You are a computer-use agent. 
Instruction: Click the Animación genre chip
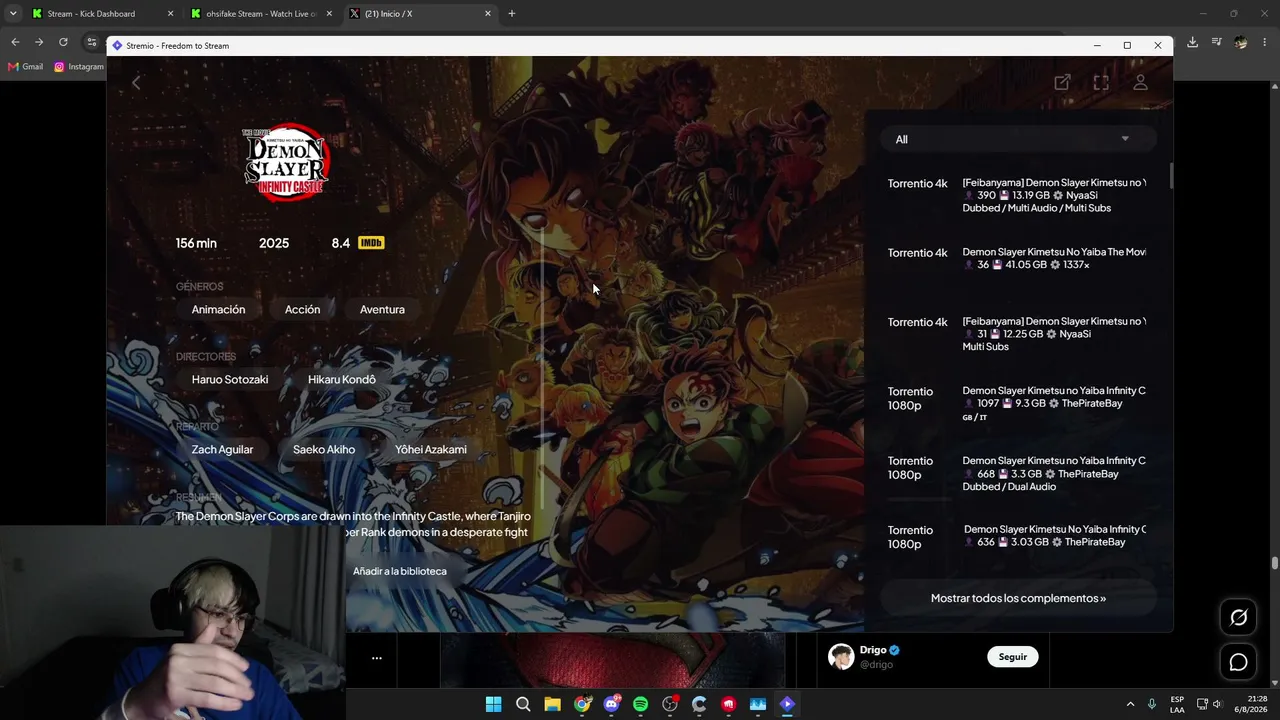tap(218, 310)
